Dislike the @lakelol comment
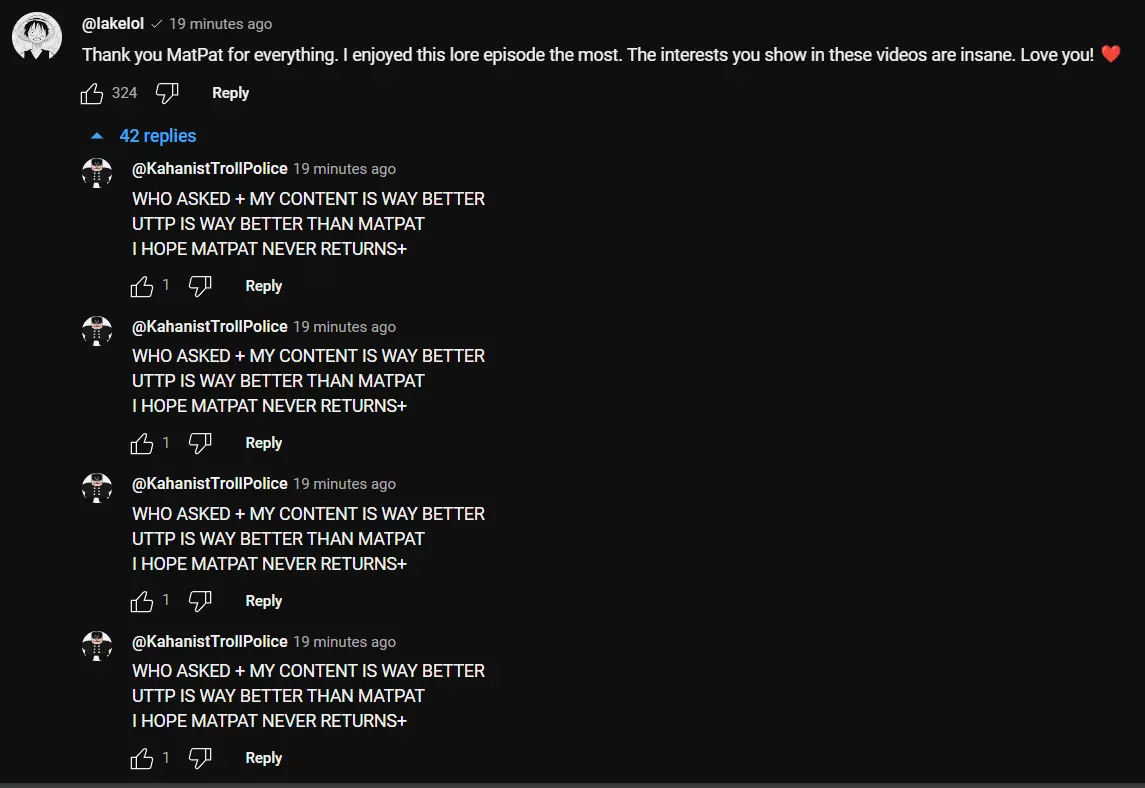Viewport: 1145px width, 788px height. tap(167, 93)
